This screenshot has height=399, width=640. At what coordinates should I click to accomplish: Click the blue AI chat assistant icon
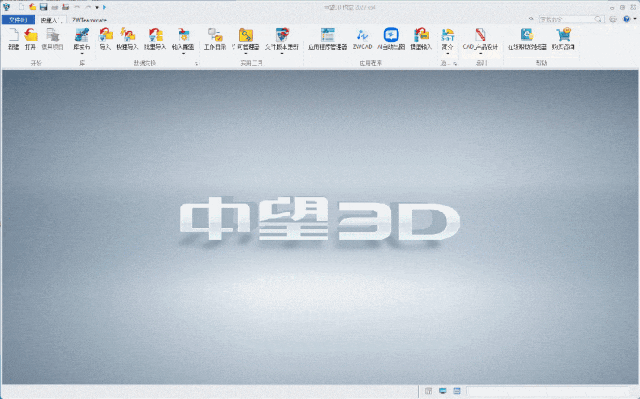pos(391,35)
